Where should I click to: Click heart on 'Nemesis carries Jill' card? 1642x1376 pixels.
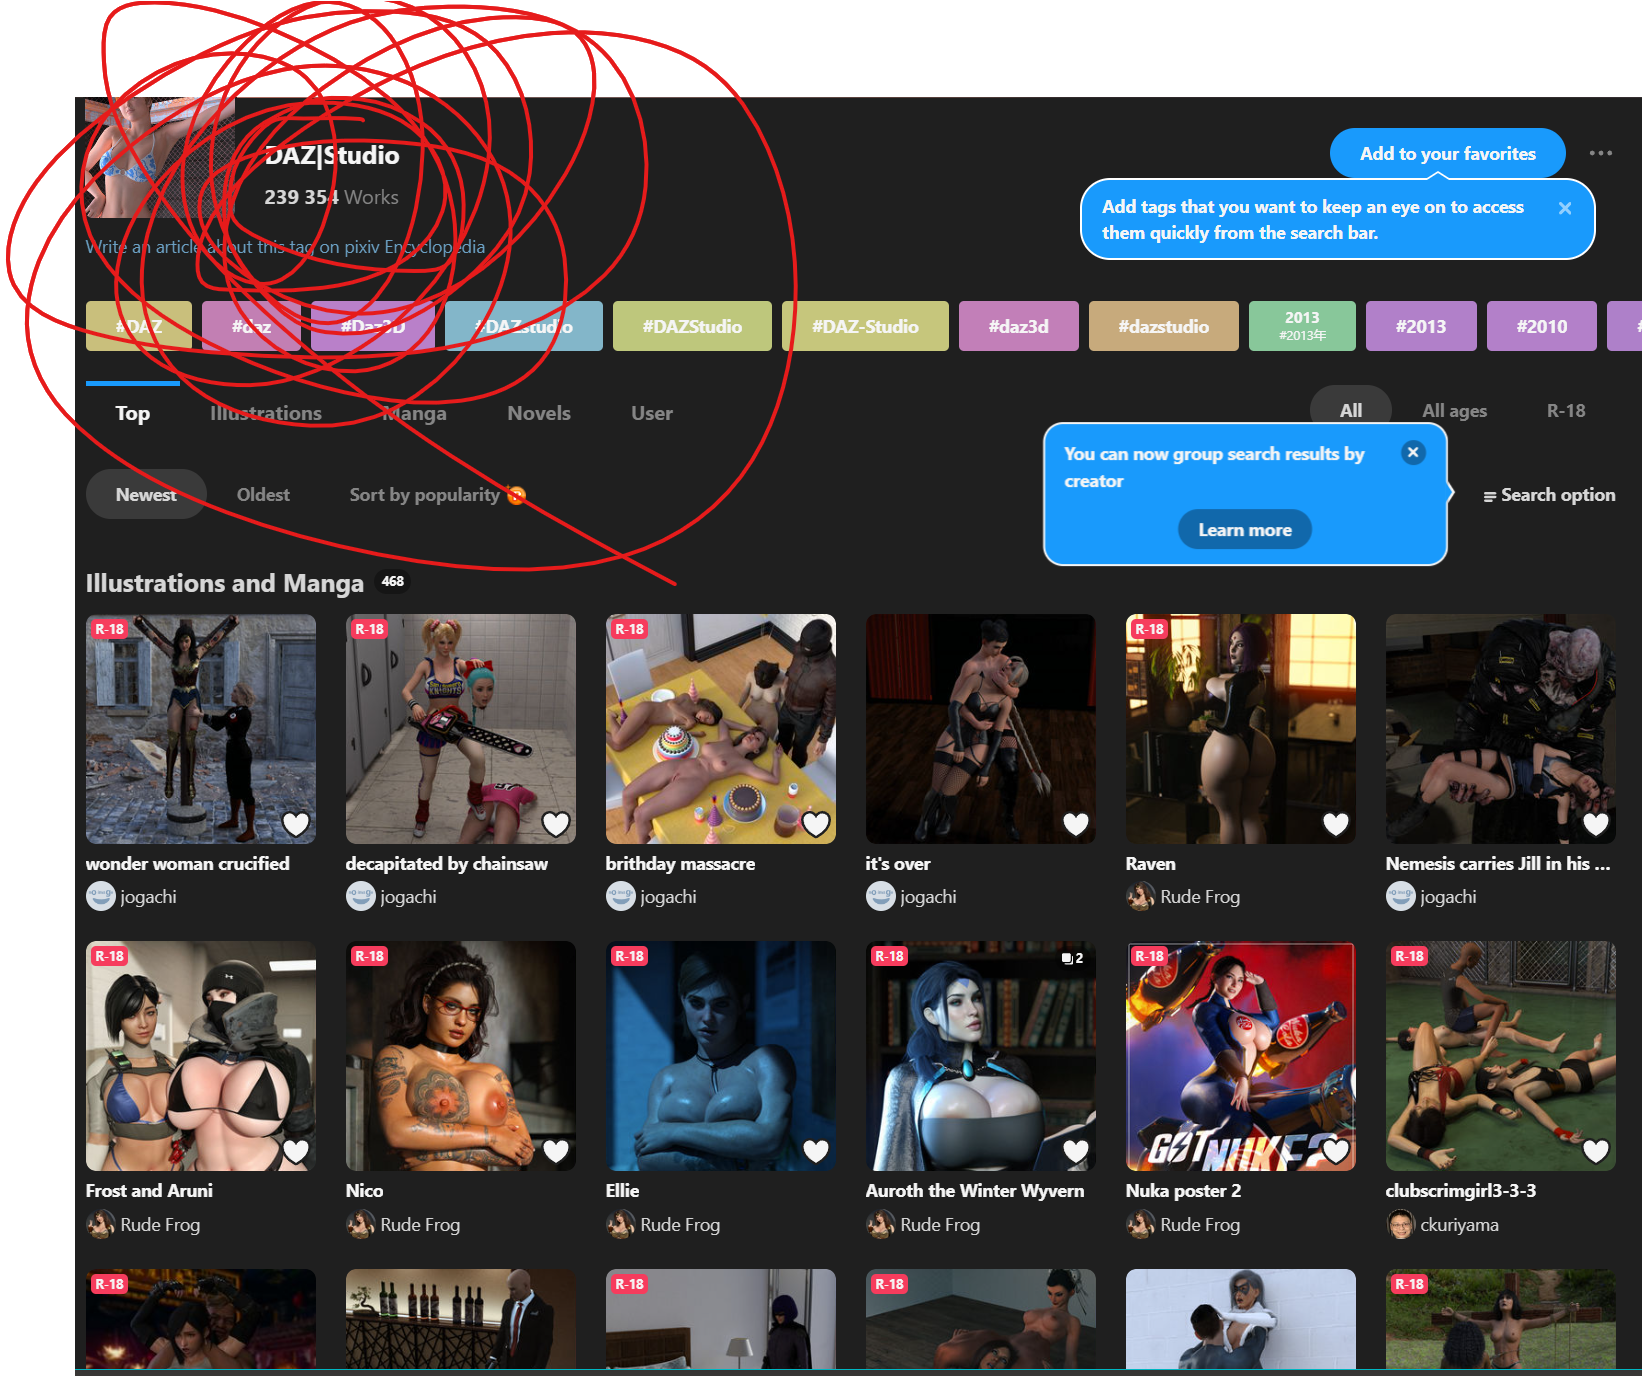point(1596,824)
